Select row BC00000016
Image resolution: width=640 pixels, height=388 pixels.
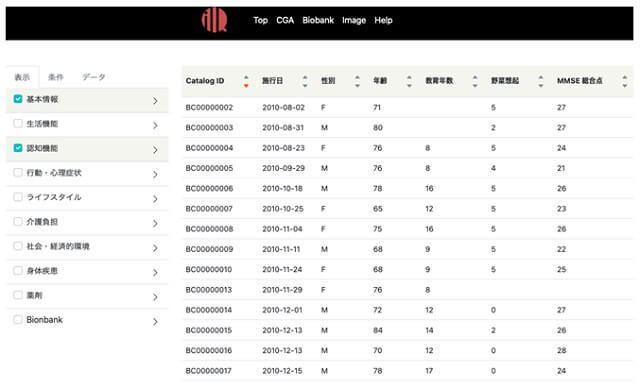[x=407, y=350]
